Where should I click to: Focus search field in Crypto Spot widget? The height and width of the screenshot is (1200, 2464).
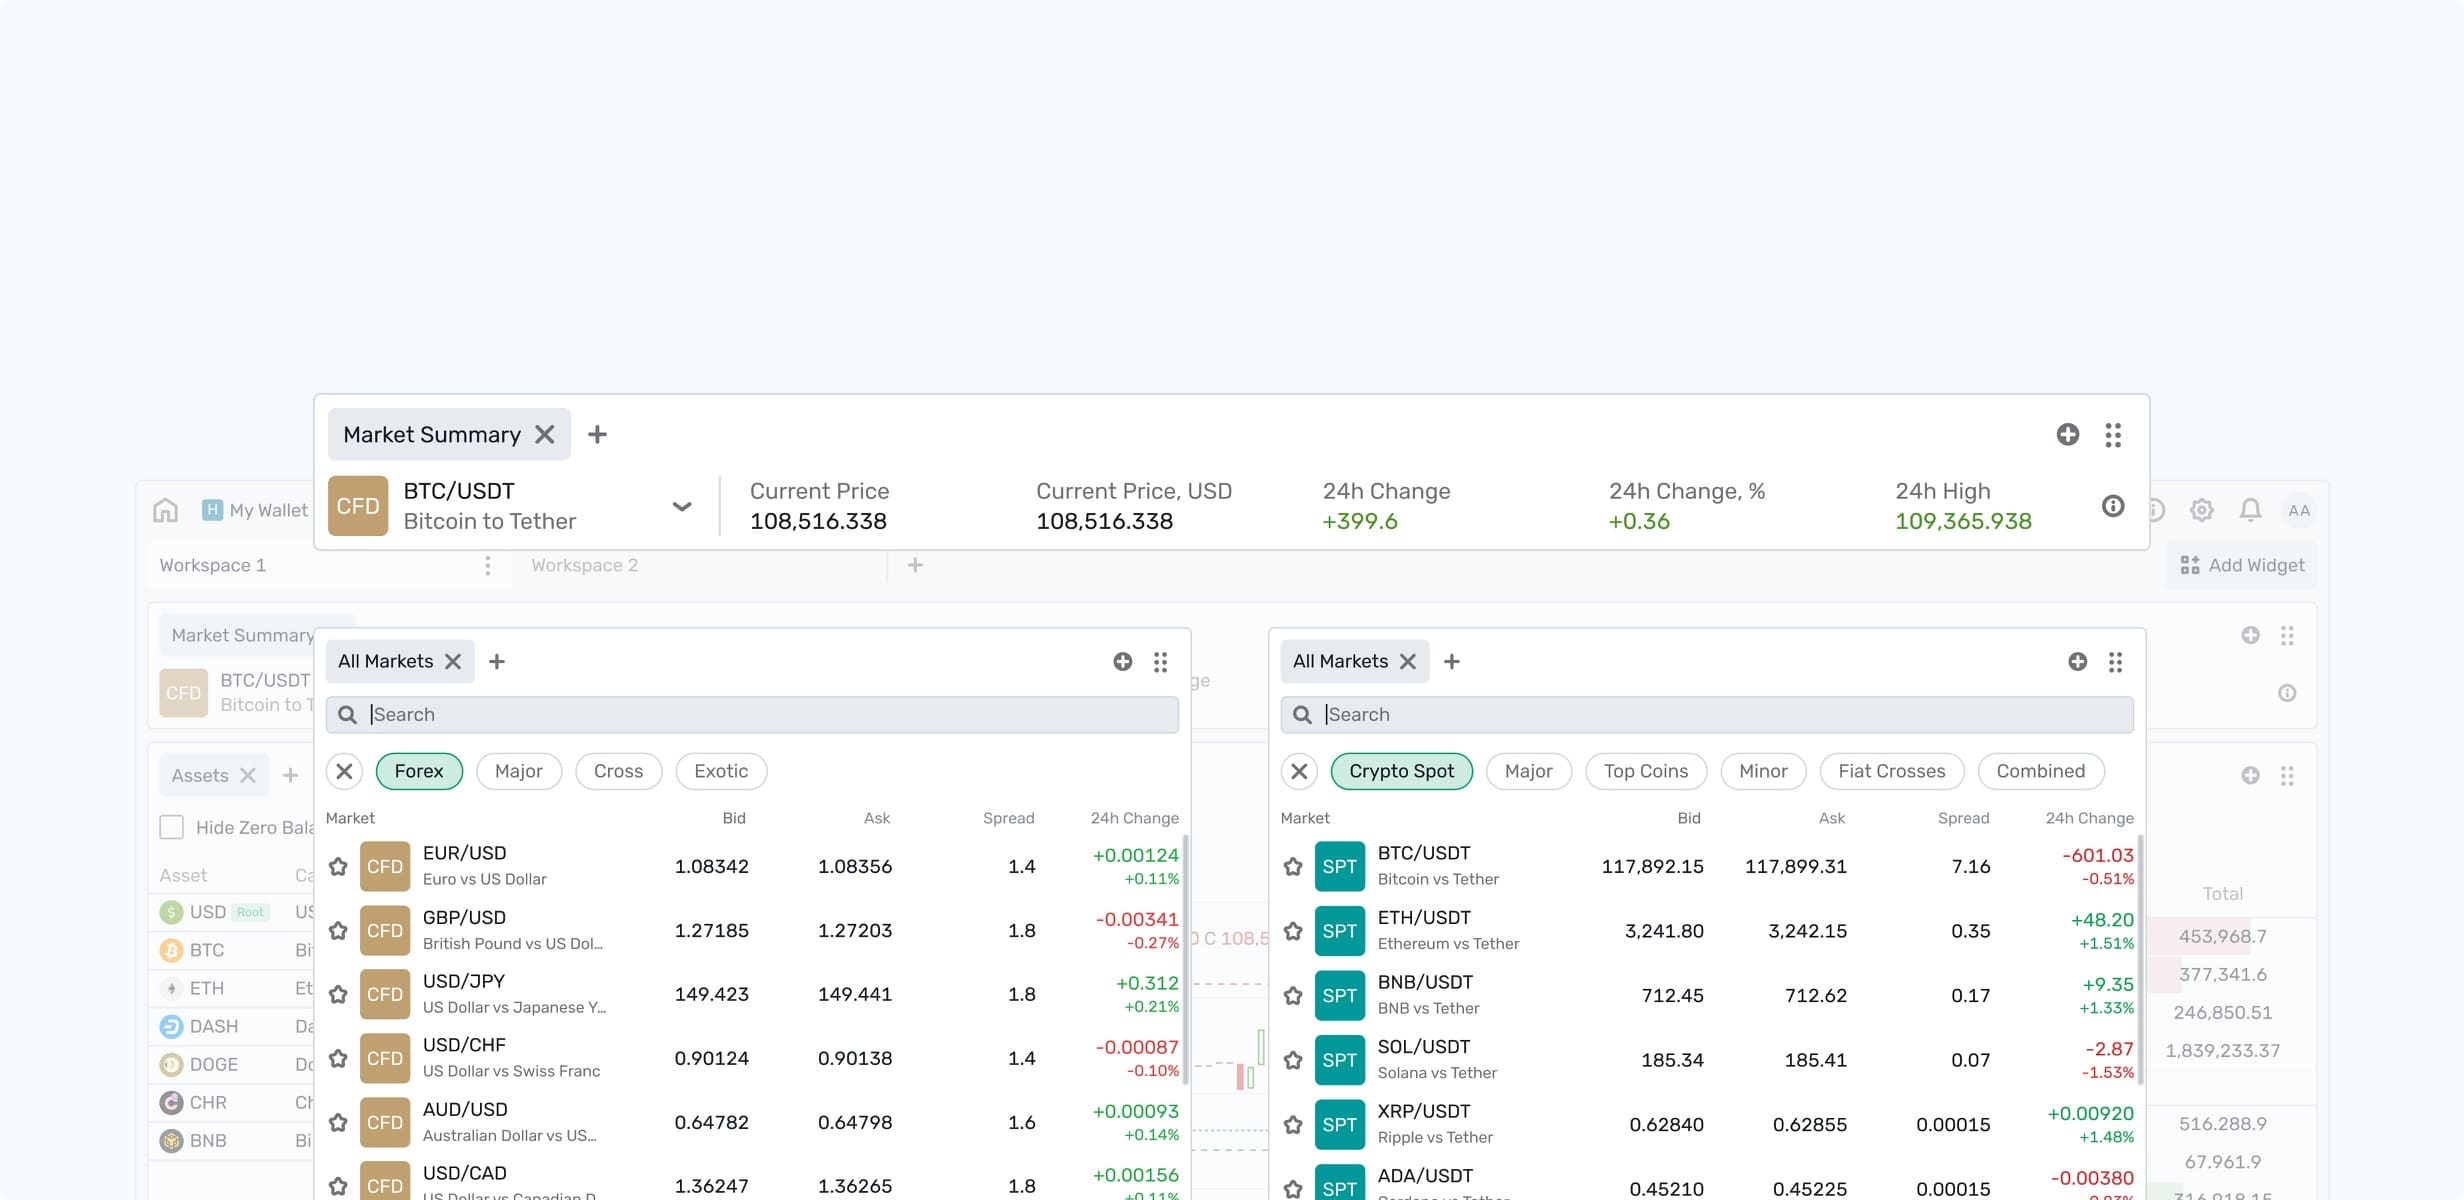1707,714
